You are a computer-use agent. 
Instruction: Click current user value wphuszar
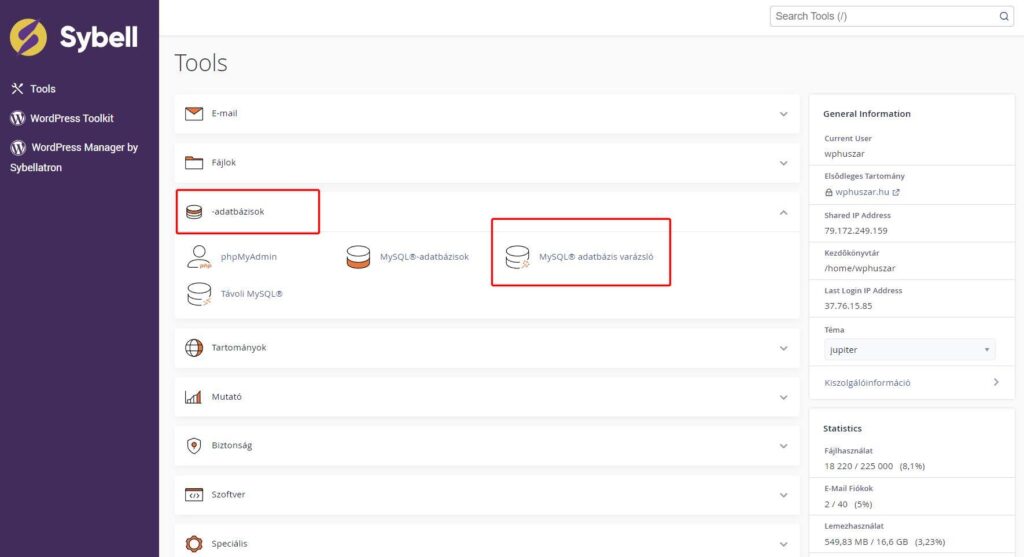[x=844, y=154]
